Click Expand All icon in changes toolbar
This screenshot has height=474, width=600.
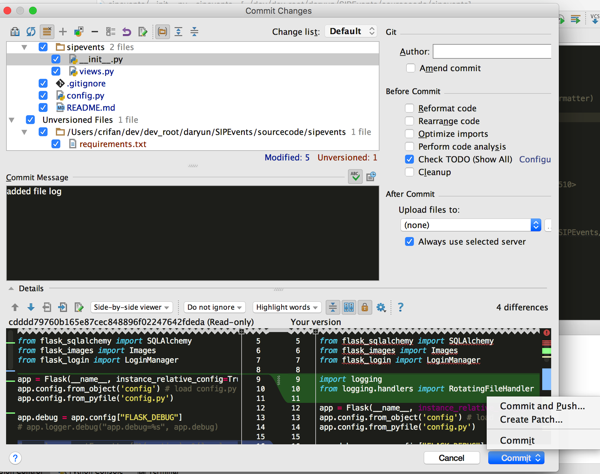click(178, 32)
